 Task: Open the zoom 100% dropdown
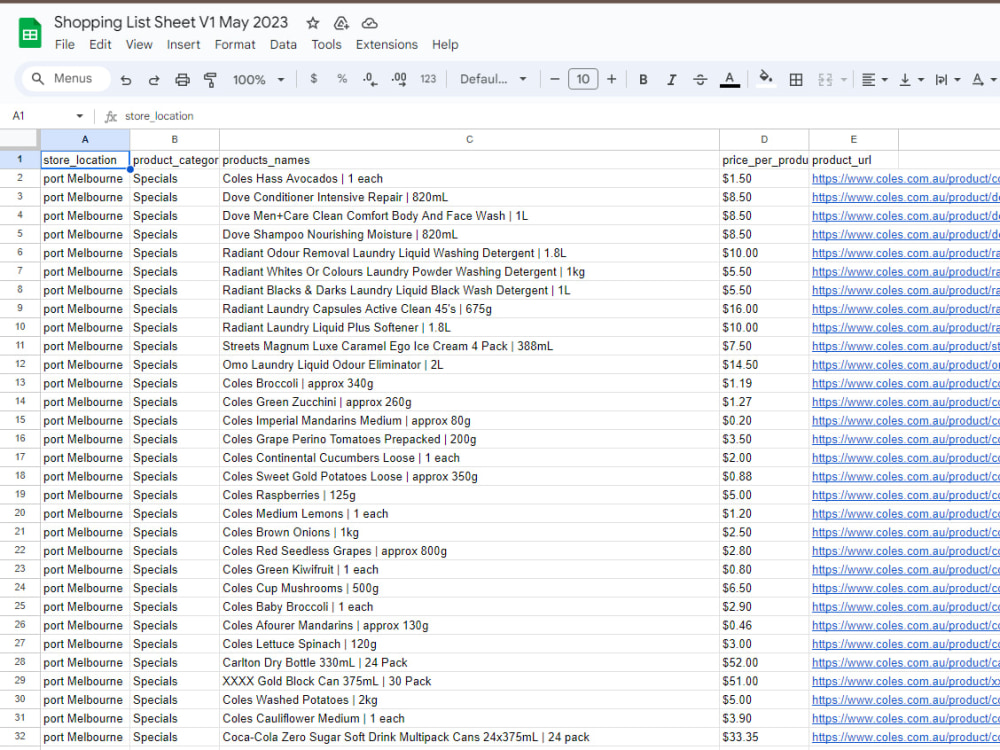pos(258,80)
